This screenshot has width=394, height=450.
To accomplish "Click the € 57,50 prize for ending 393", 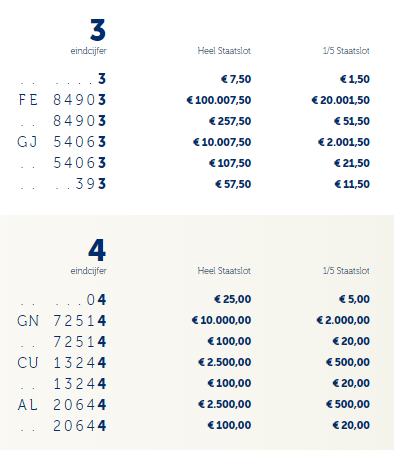I will point(233,184).
